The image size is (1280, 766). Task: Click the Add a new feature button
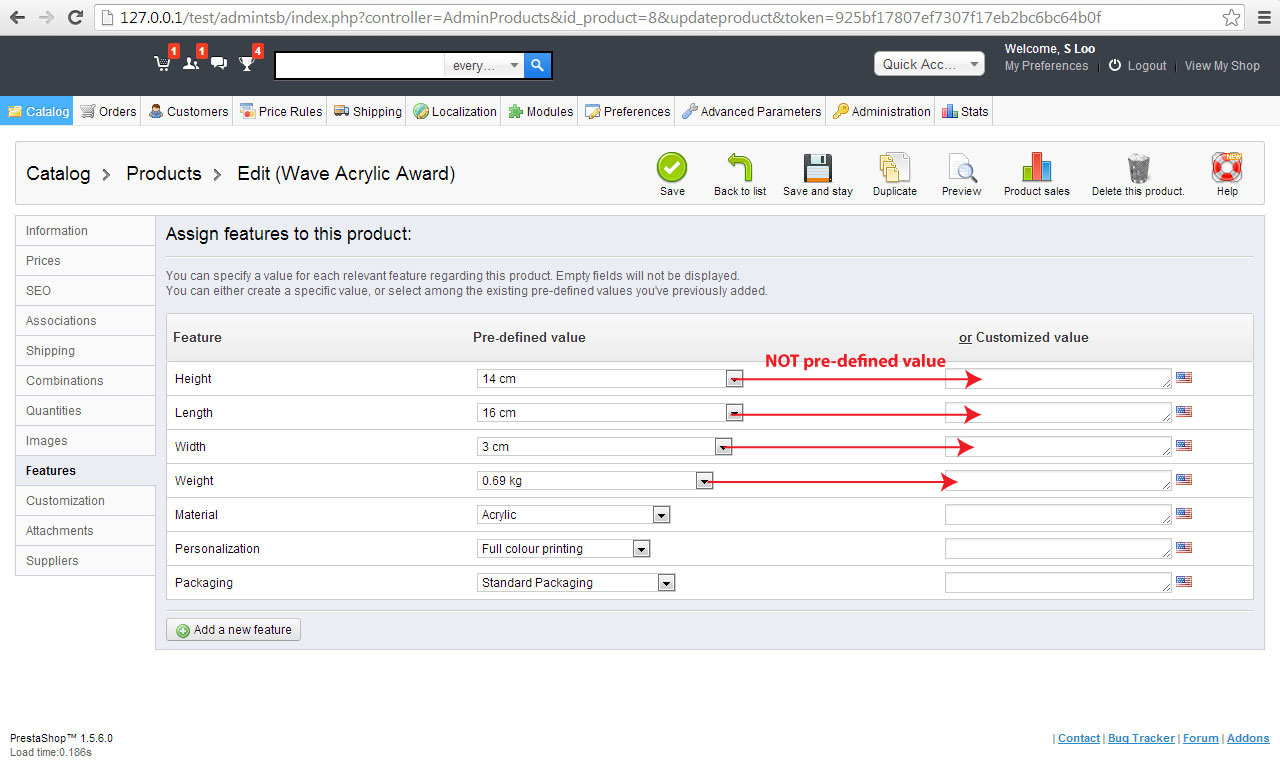(x=233, y=630)
